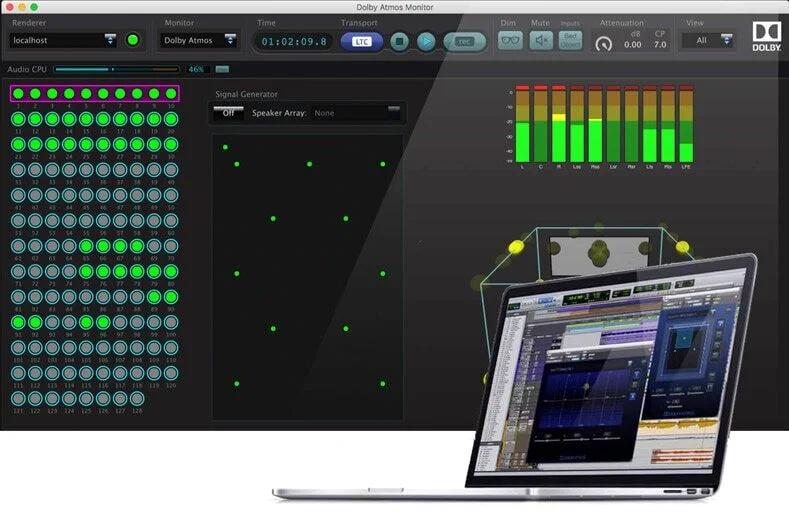Click the green renderer connection indicator

(x=133, y=40)
